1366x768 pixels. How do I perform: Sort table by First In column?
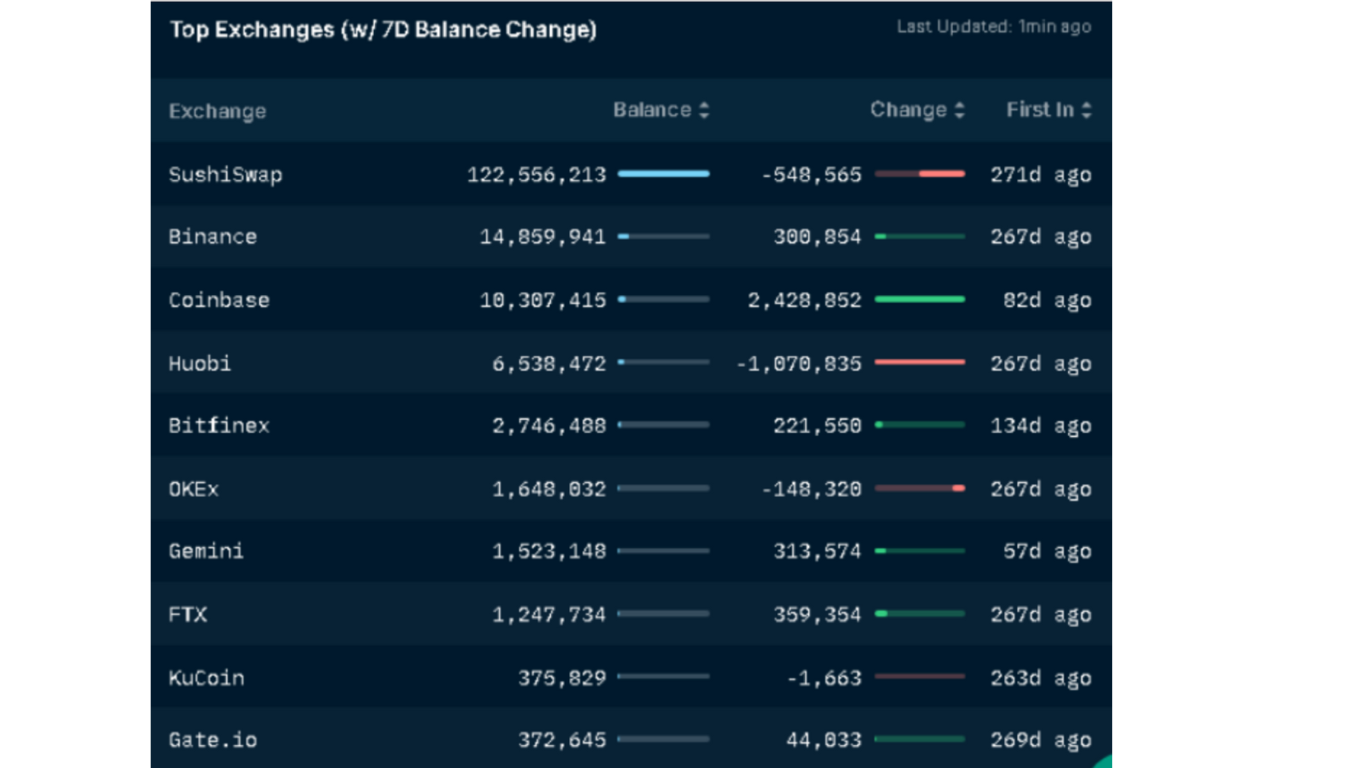point(1048,110)
